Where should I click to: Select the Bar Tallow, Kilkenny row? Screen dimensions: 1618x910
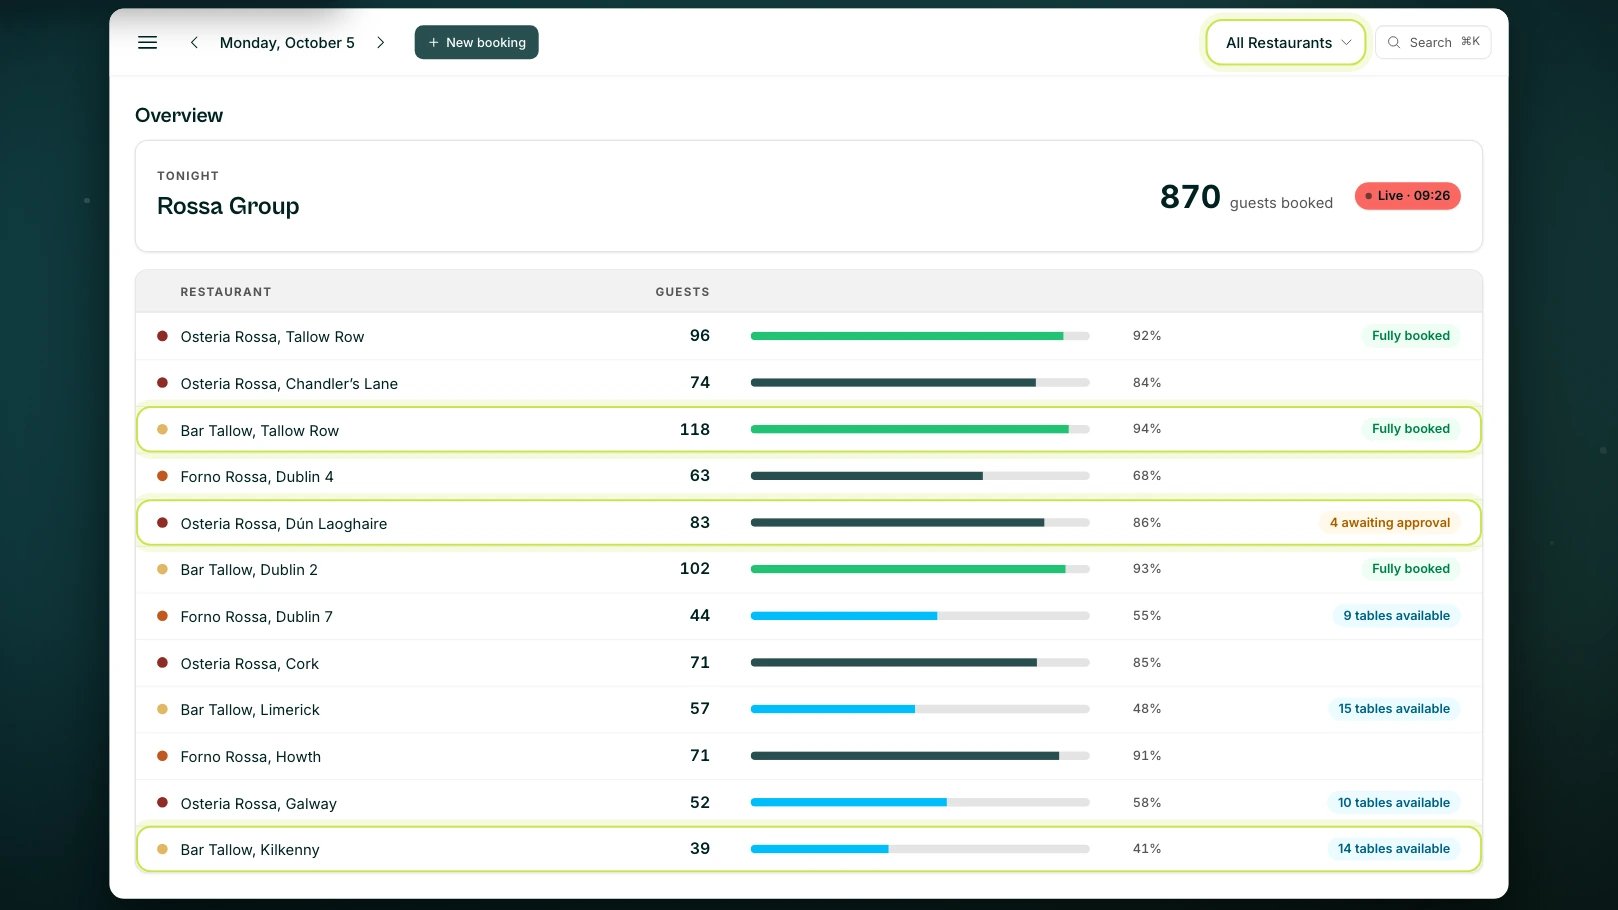click(808, 849)
